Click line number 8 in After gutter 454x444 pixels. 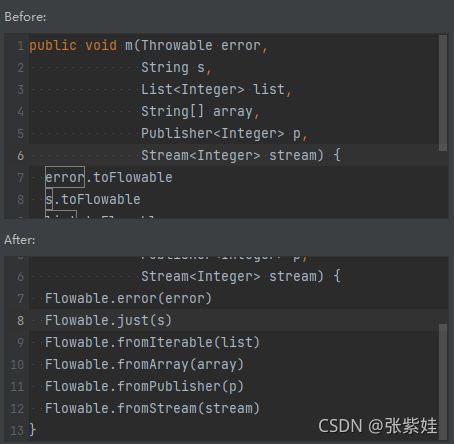tap(20, 321)
